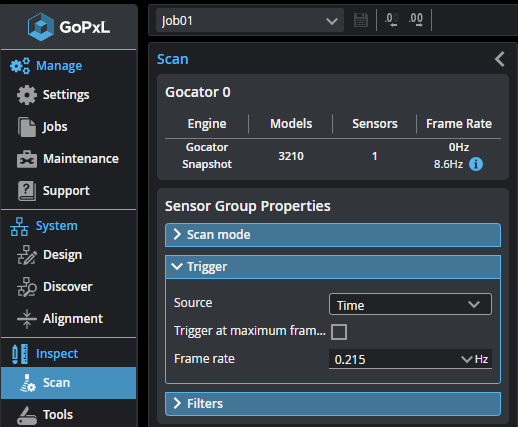The height and width of the screenshot is (427, 518).
Task: Click the increase decimal places icon
Action: point(416,20)
